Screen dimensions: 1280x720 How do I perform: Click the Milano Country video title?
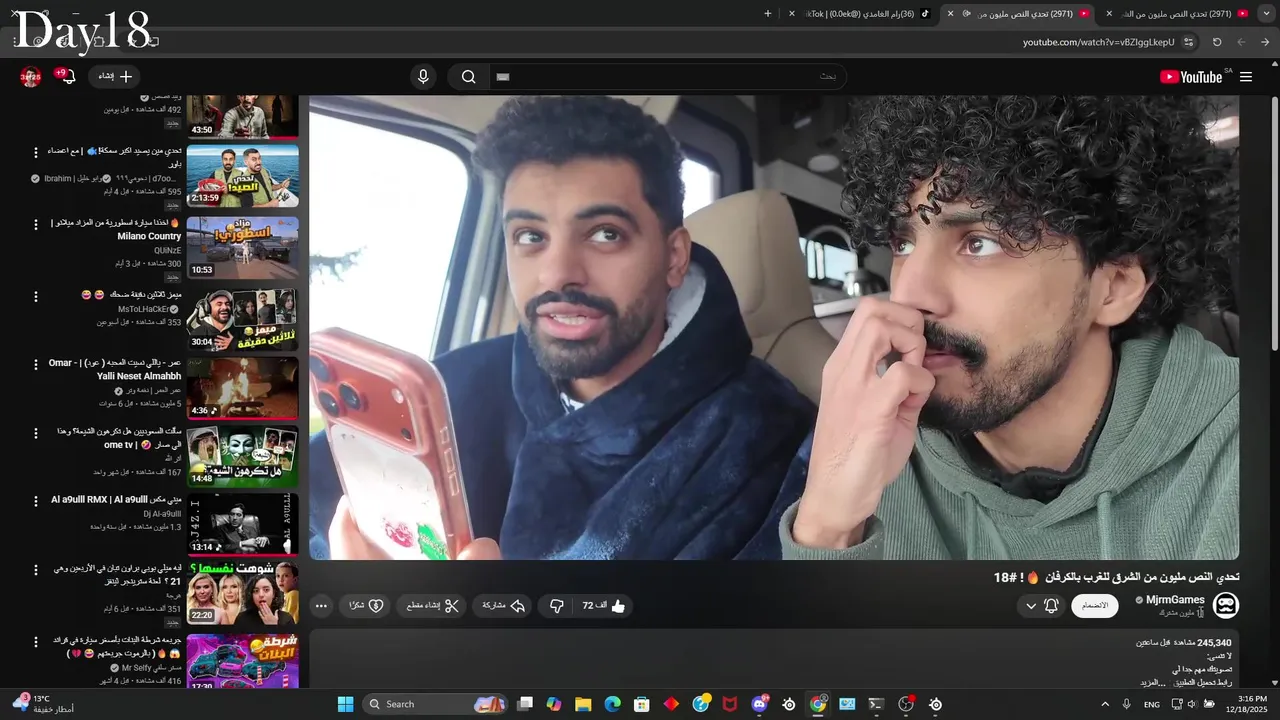[116, 229]
